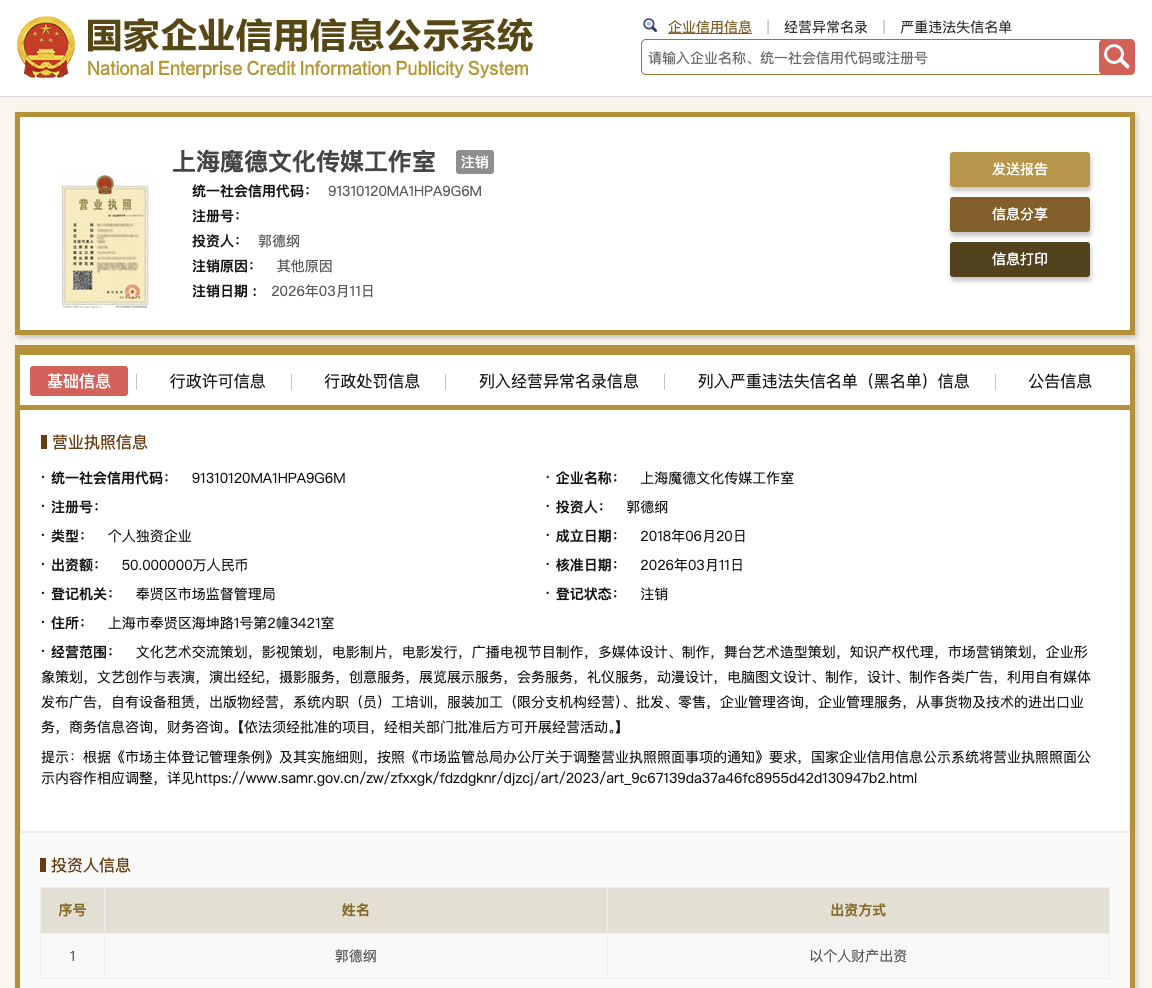Open the 企业信用信息 link

click(710, 27)
